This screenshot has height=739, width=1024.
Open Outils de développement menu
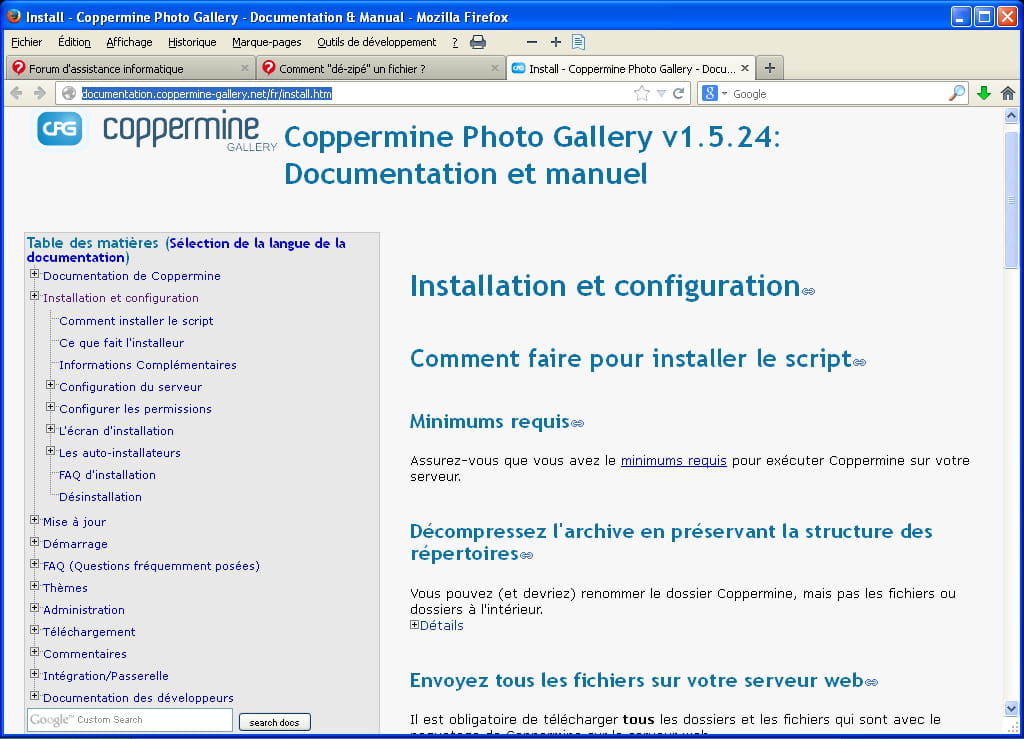click(x=377, y=42)
